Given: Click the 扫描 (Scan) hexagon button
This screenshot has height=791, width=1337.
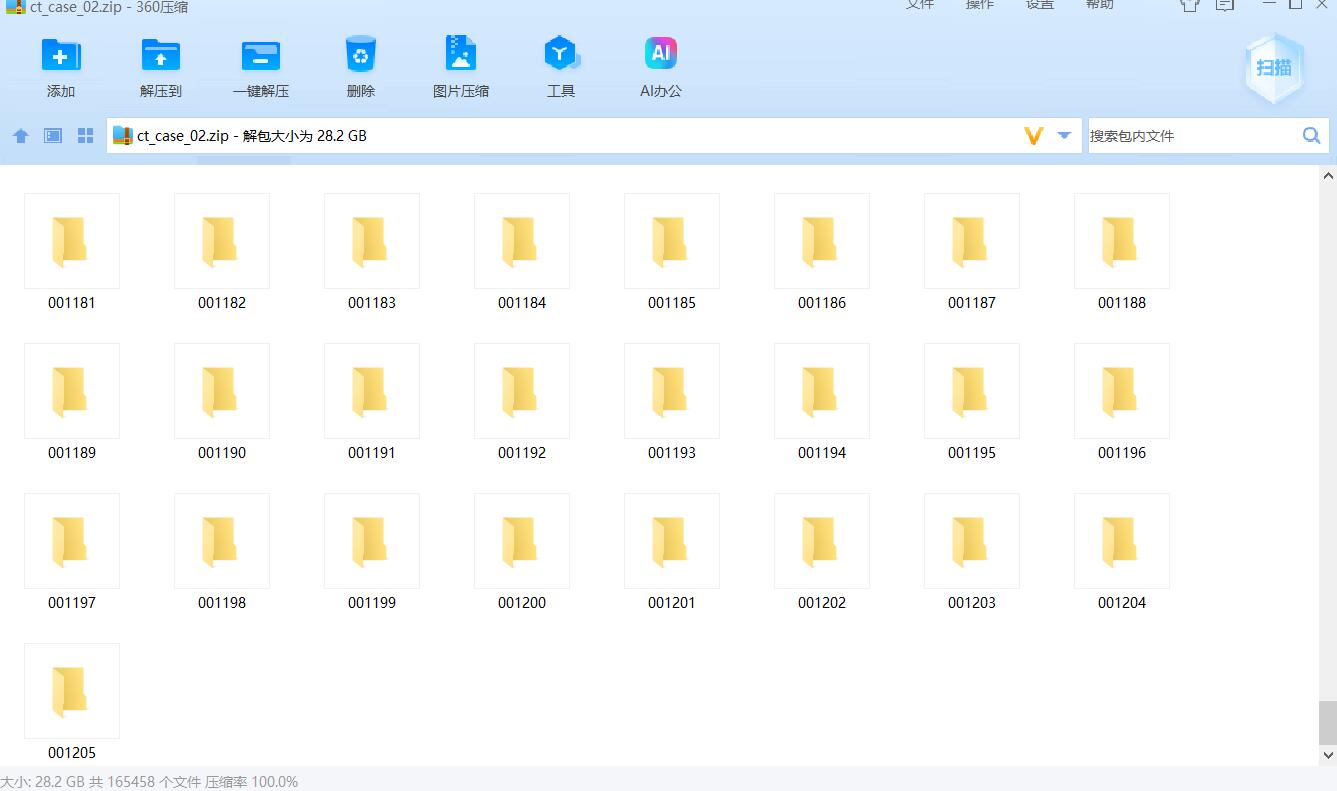Looking at the screenshot, I should coord(1274,68).
